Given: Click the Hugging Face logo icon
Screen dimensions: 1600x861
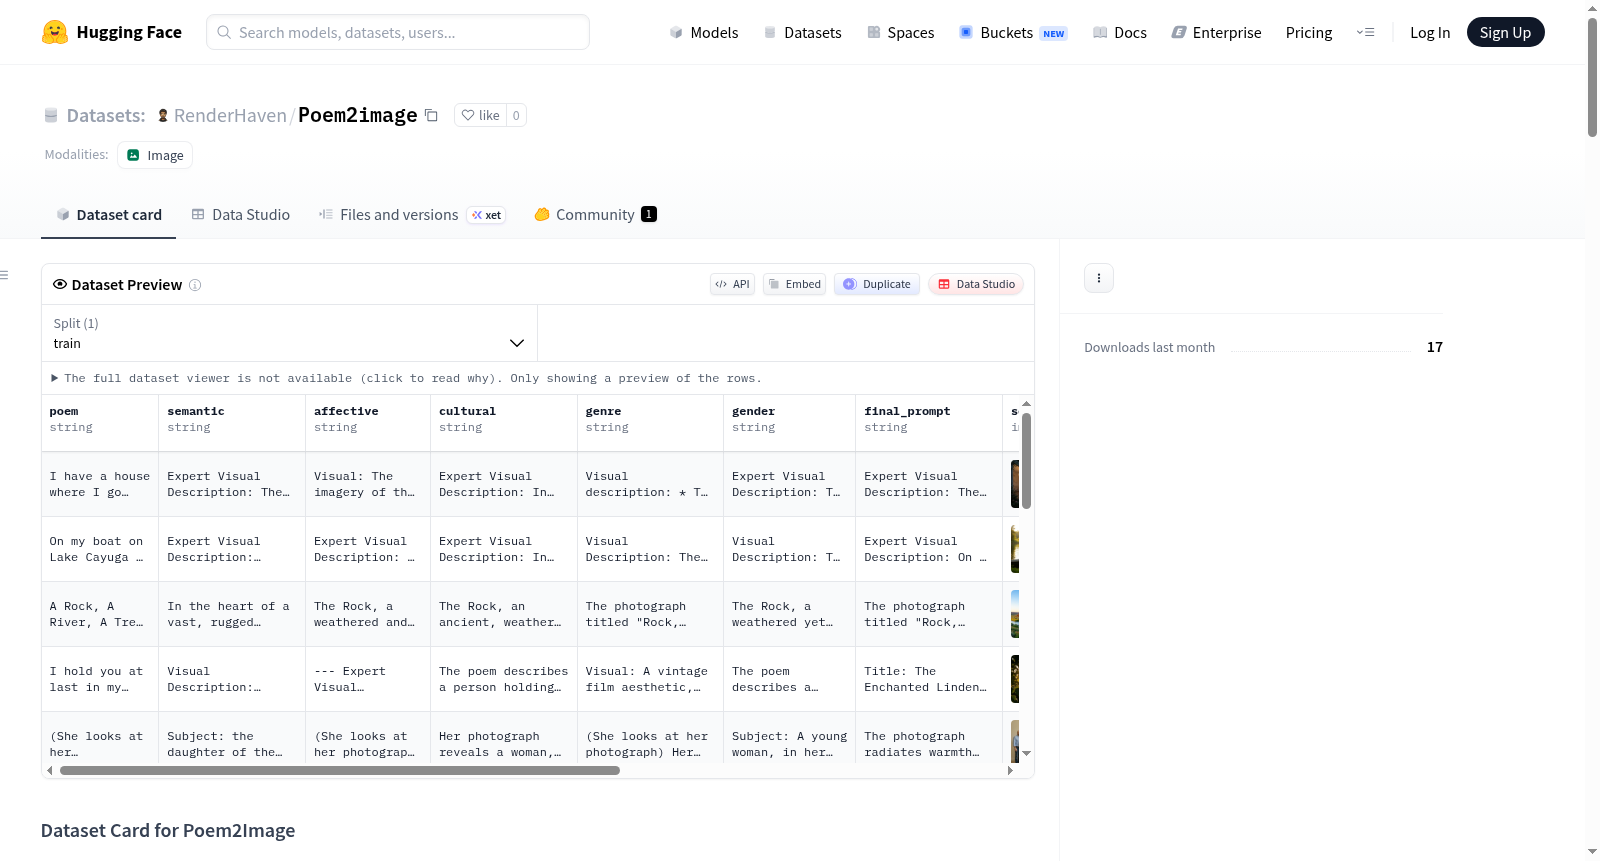Looking at the screenshot, I should click(55, 32).
